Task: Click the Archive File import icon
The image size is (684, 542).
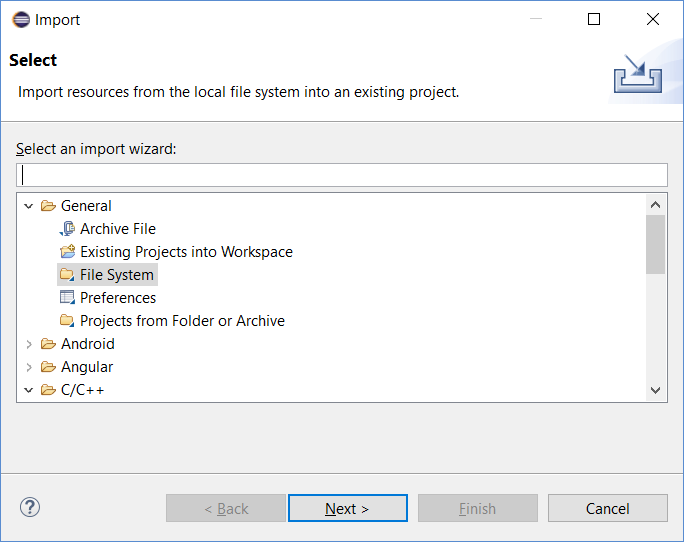Action: 67,229
